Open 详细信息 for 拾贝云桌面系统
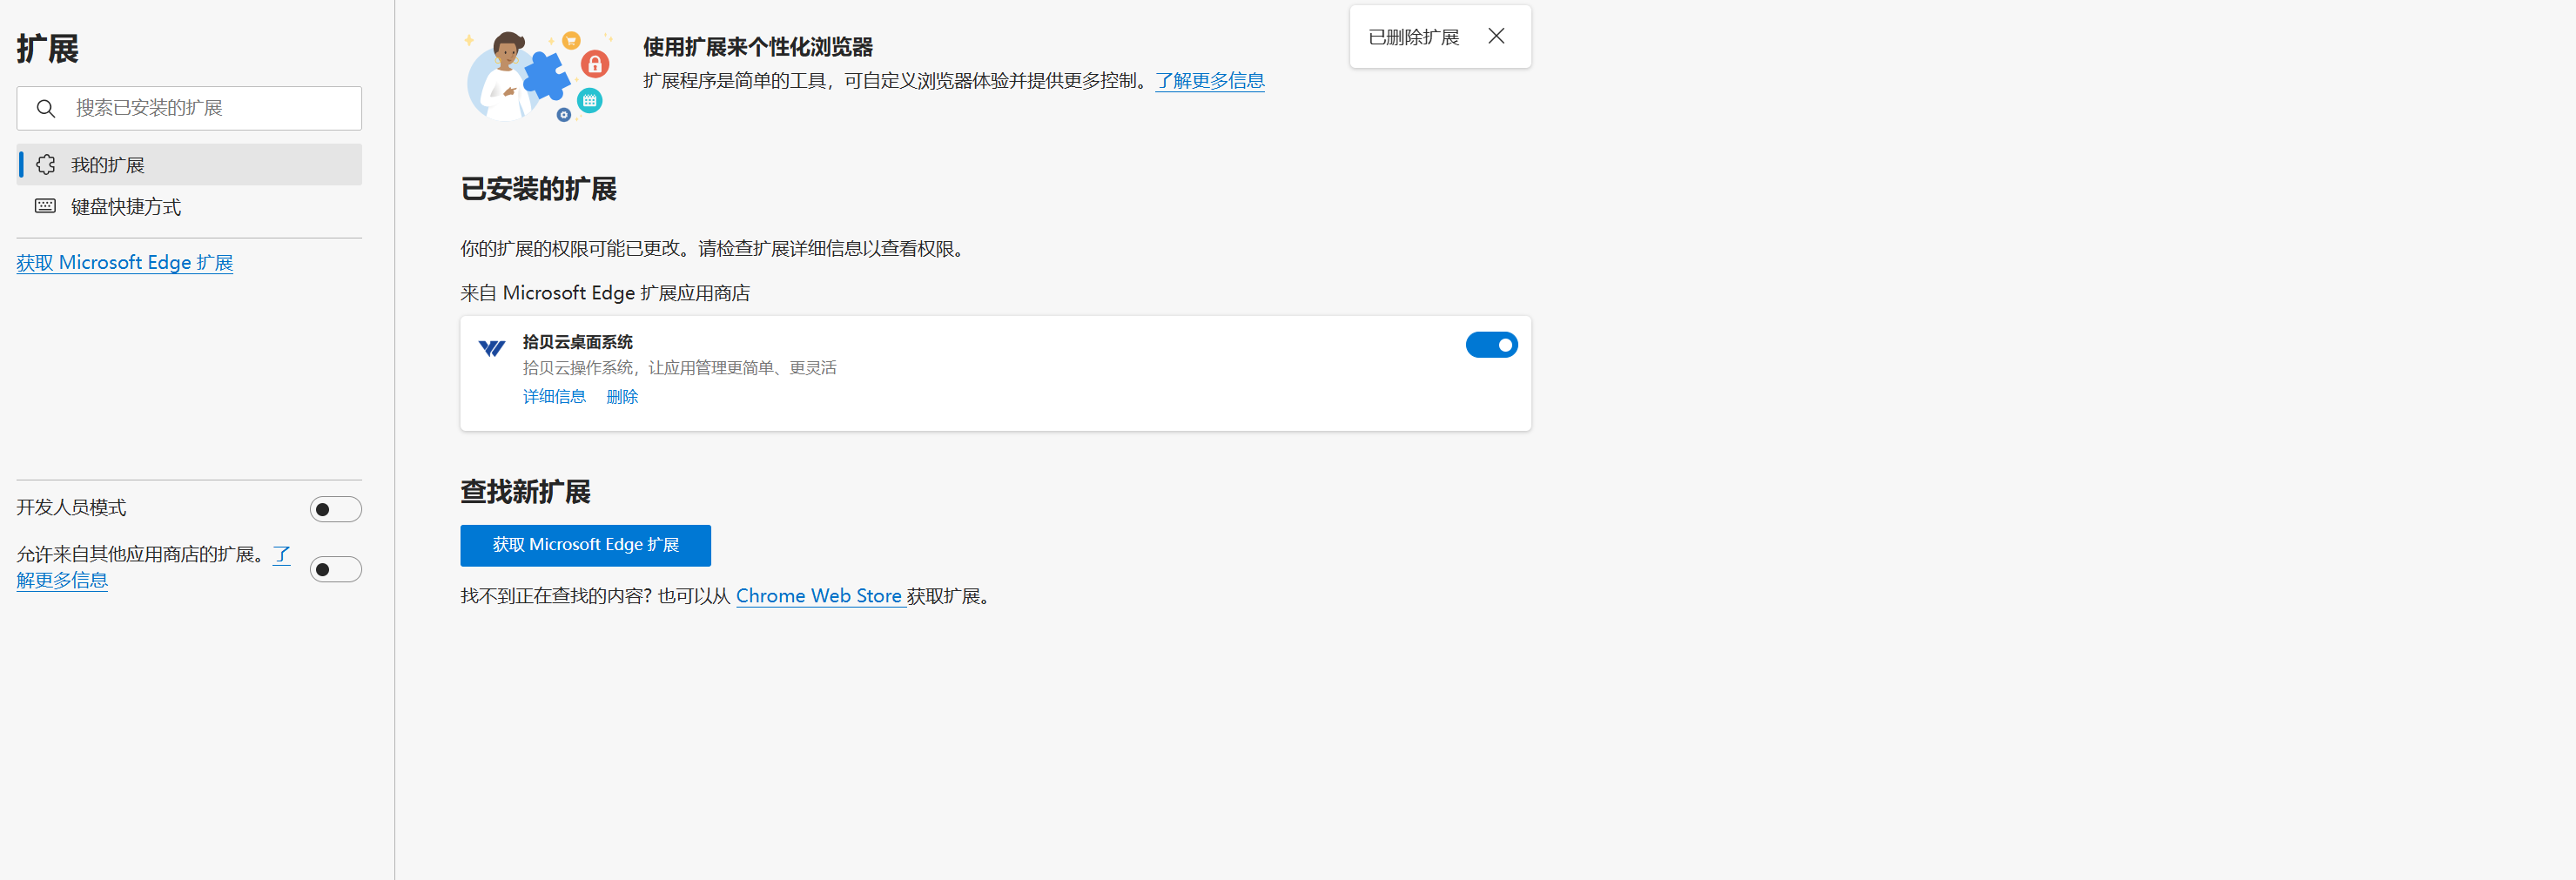 pos(554,397)
